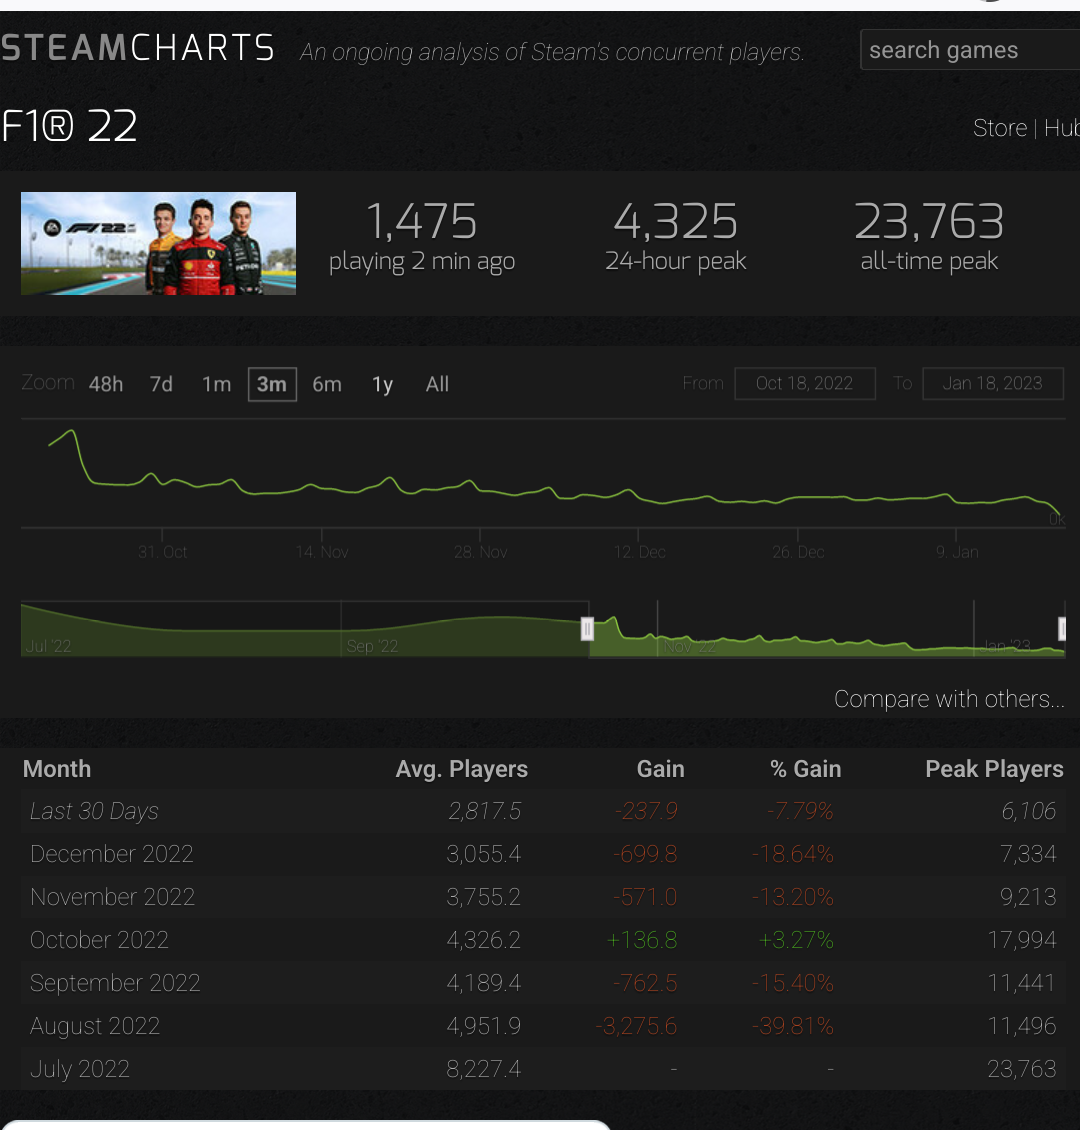This screenshot has width=1080, height=1130.
Task: Select the August 2022 row label
Action: [95, 1026]
